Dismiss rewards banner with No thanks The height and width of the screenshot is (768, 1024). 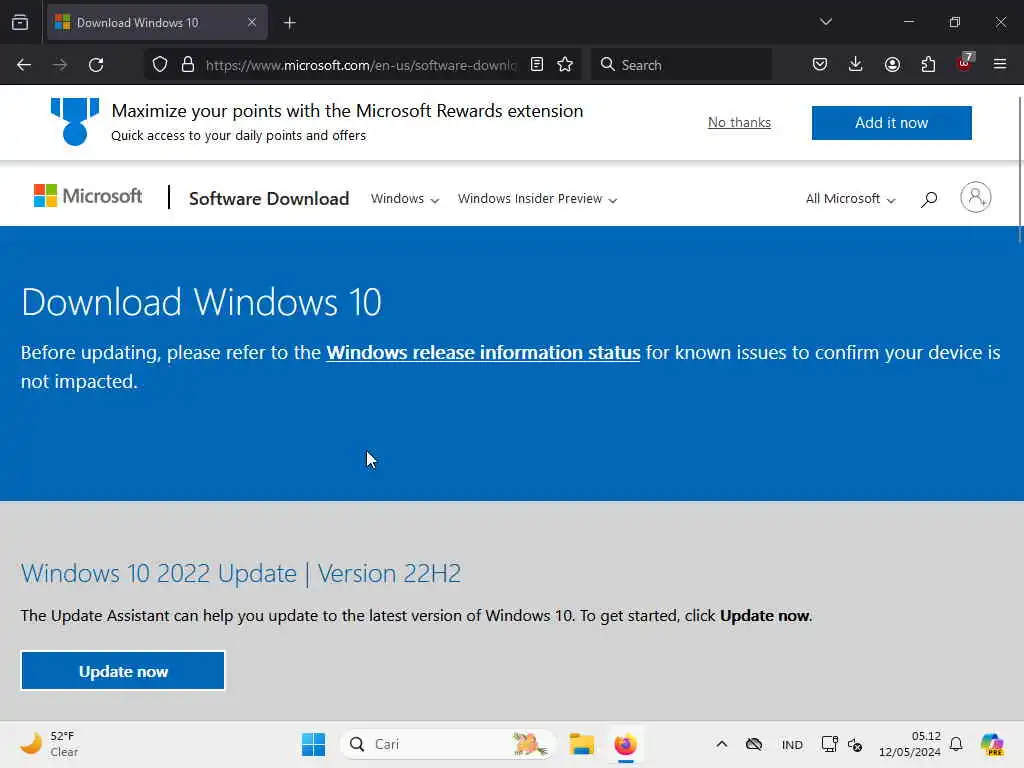739,122
